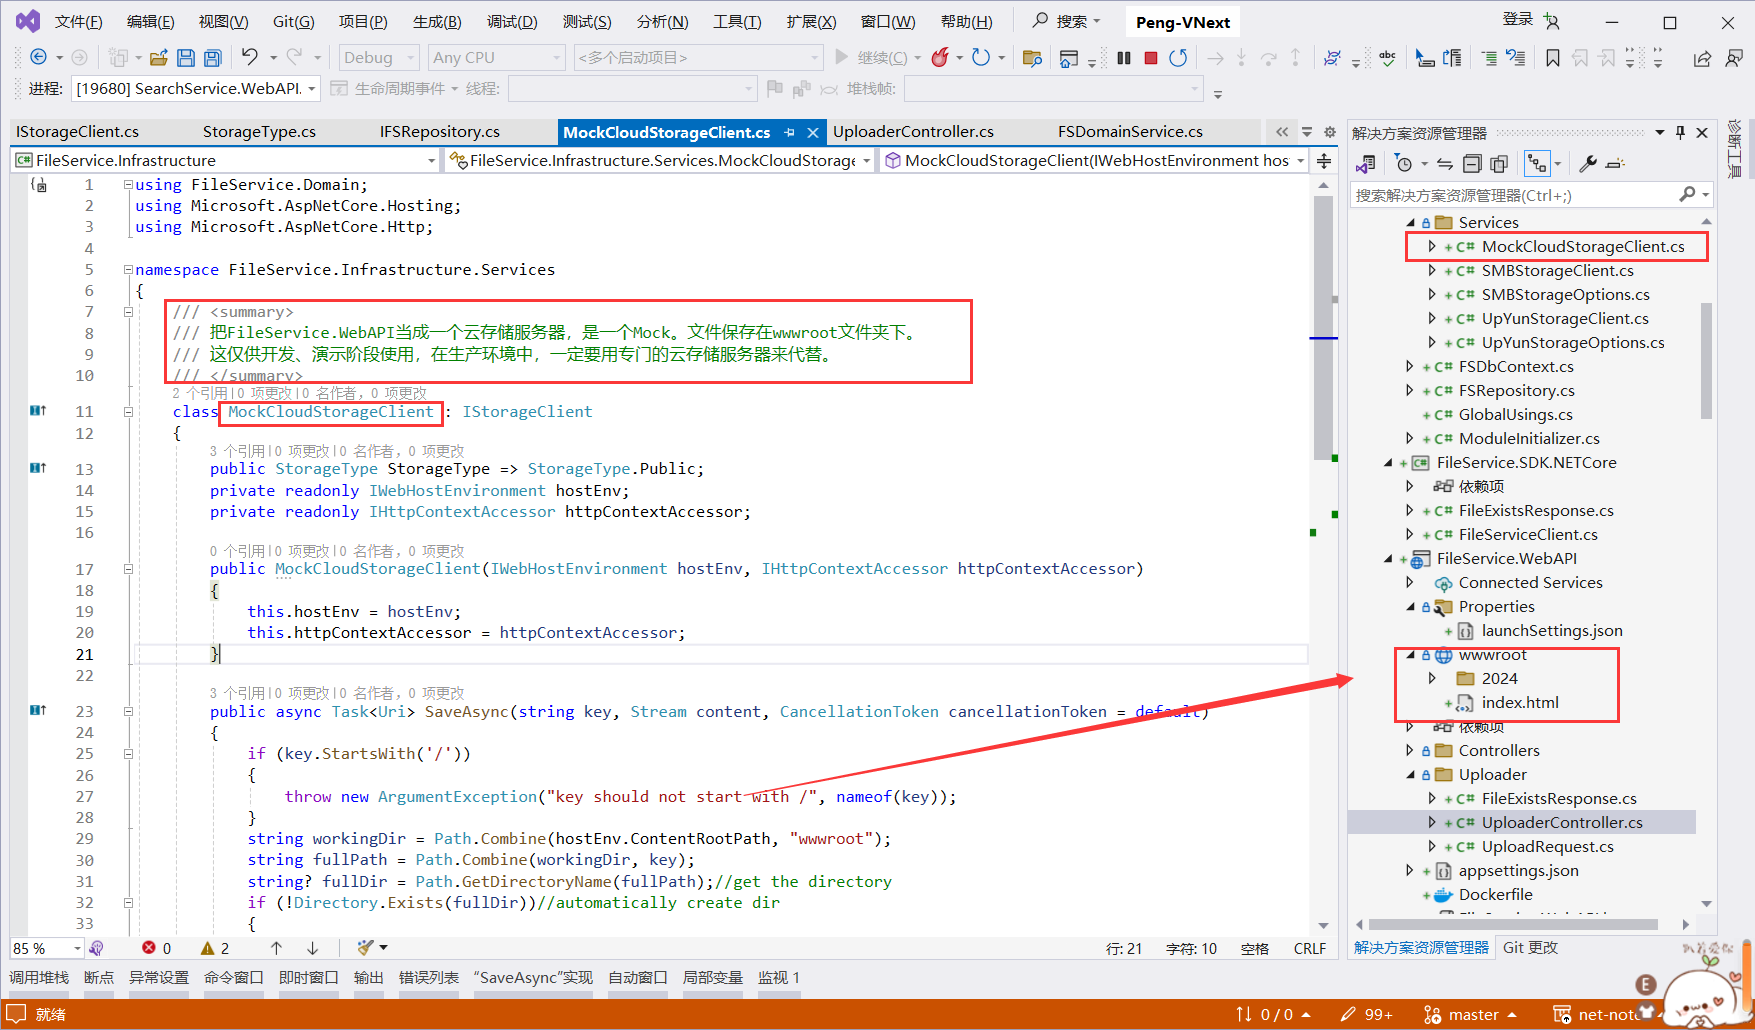Open the 错误列表 error list panel tab
Viewport: 1755px width, 1030px height.
click(x=428, y=978)
